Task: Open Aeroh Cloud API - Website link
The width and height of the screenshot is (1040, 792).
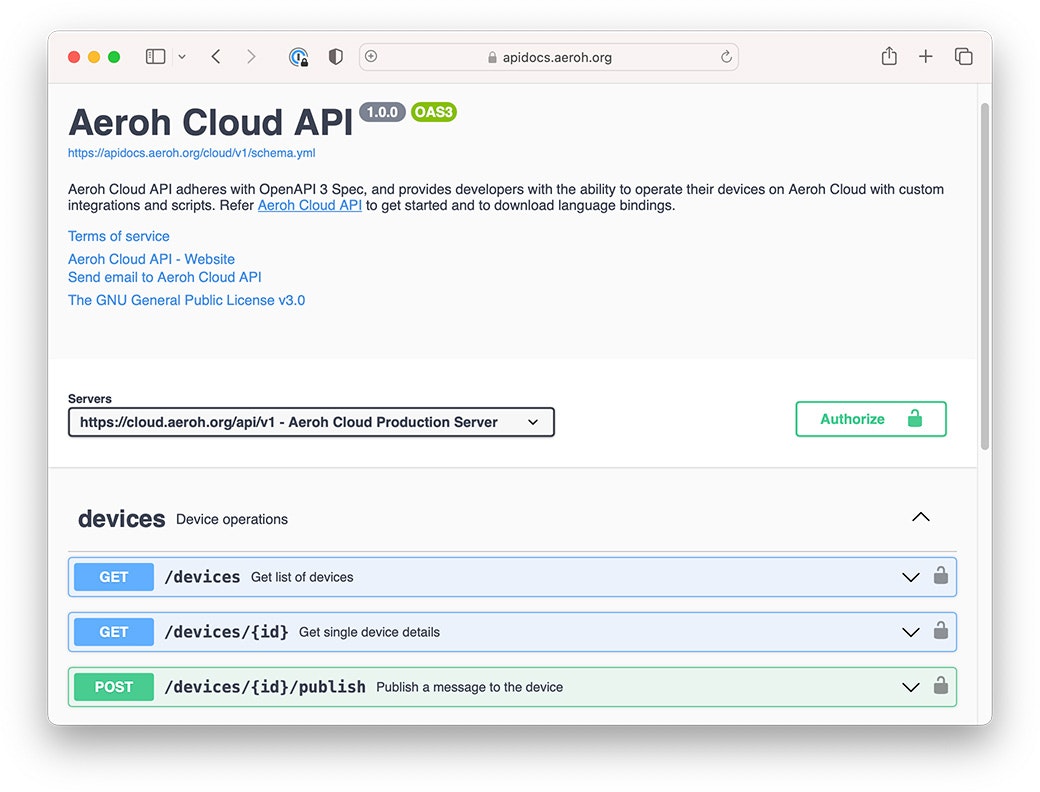Action: 151,259
